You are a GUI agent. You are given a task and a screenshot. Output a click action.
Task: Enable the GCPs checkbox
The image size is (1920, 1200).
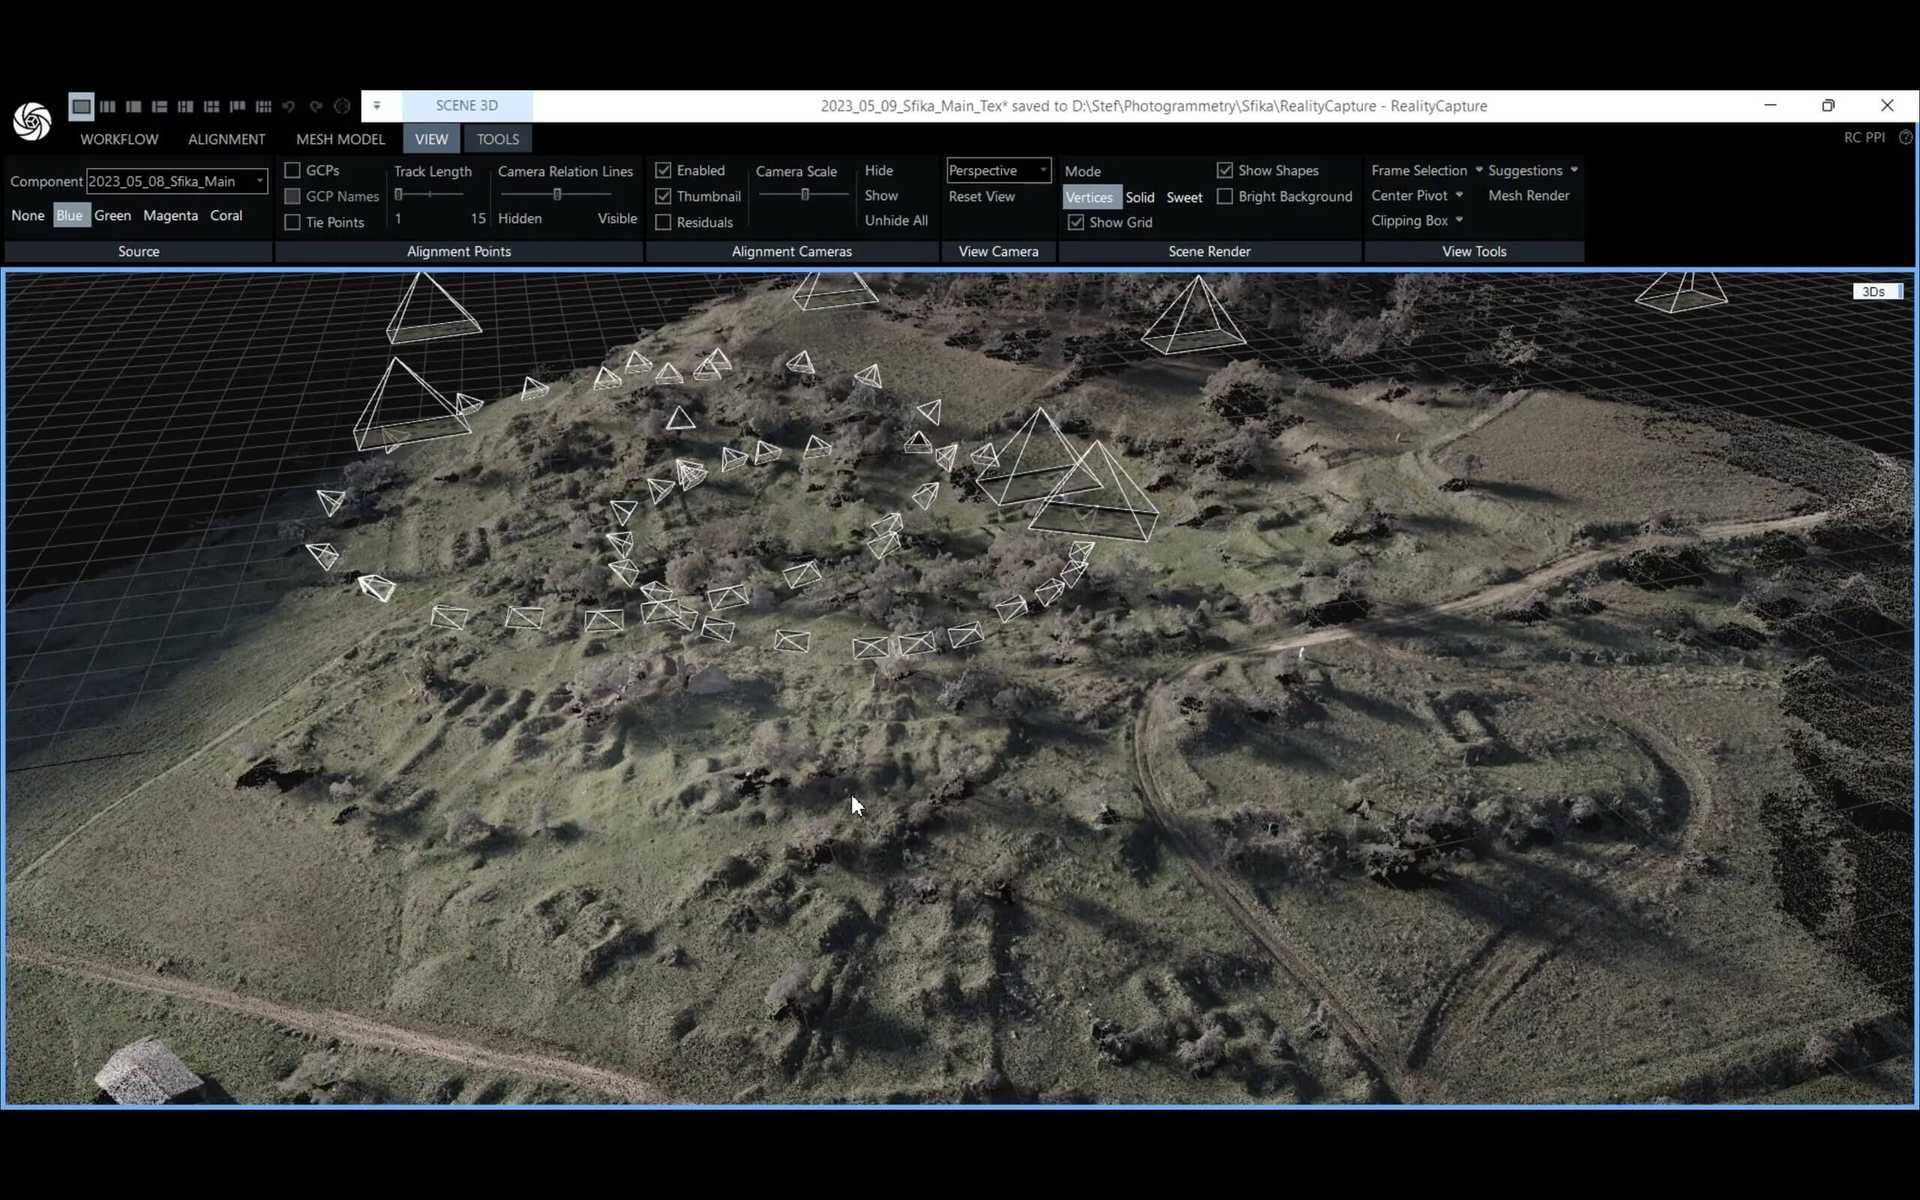pyautogui.click(x=291, y=170)
